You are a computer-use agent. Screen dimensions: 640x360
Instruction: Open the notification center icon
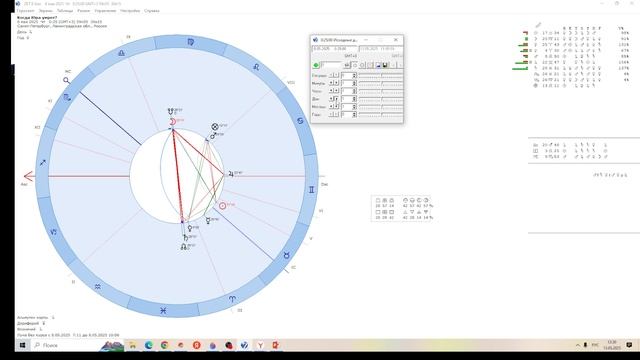(629, 345)
